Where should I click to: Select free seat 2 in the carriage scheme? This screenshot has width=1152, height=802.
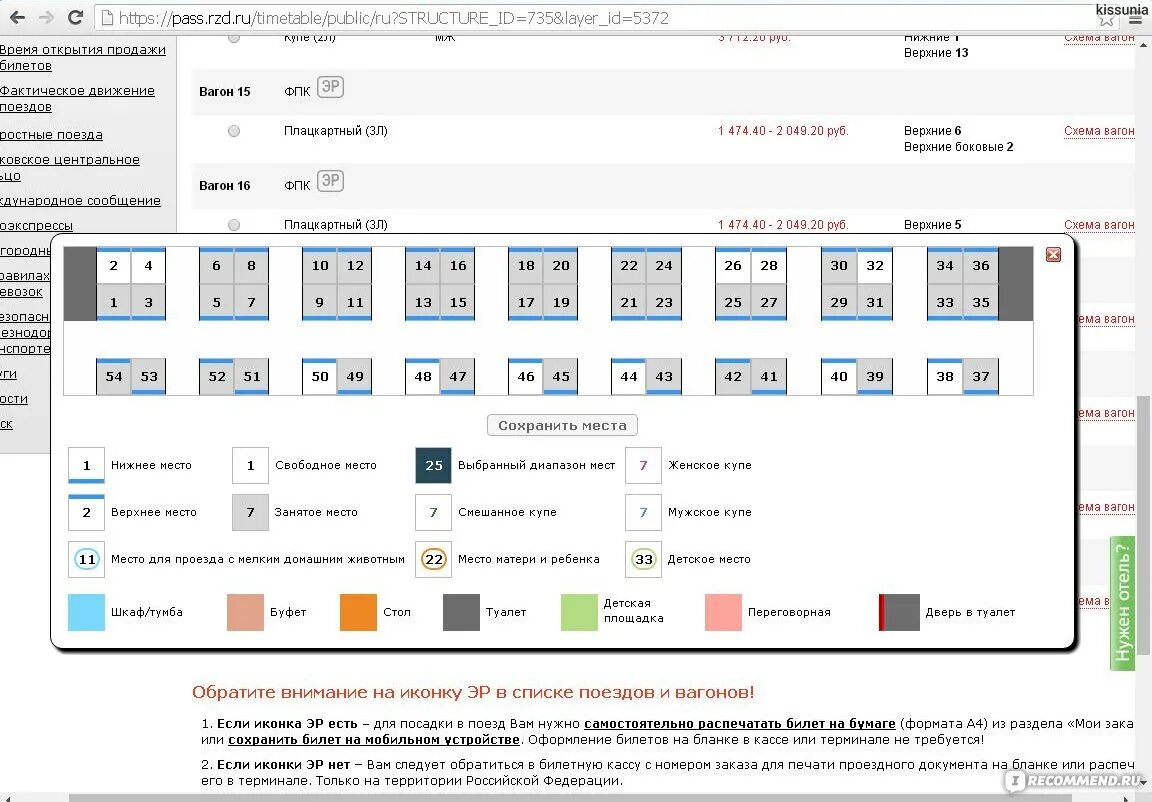pos(114,266)
